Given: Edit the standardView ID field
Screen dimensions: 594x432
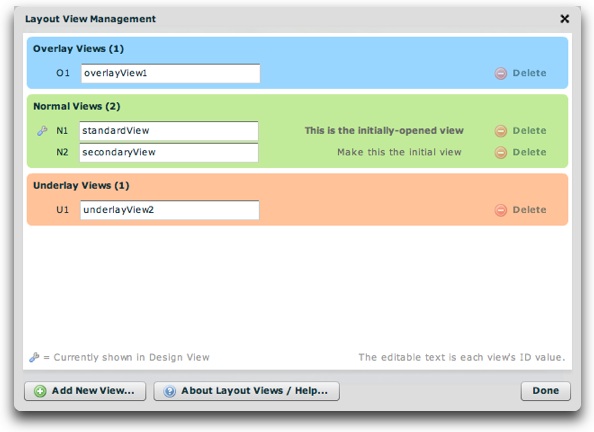Looking at the screenshot, I should (x=169, y=131).
